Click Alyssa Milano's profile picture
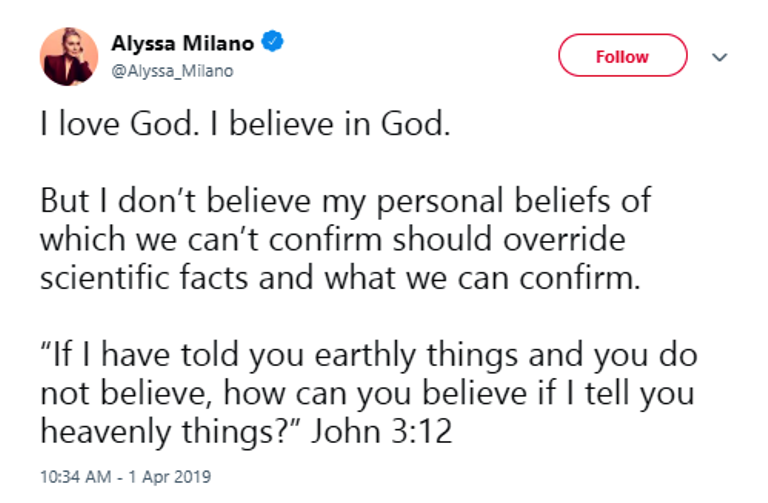768x503 pixels. coord(69,56)
